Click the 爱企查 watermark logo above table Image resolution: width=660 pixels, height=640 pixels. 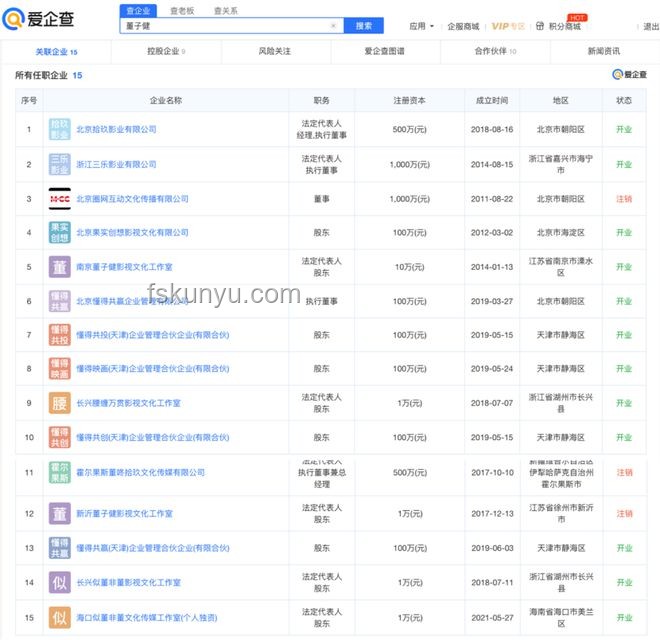point(629,75)
